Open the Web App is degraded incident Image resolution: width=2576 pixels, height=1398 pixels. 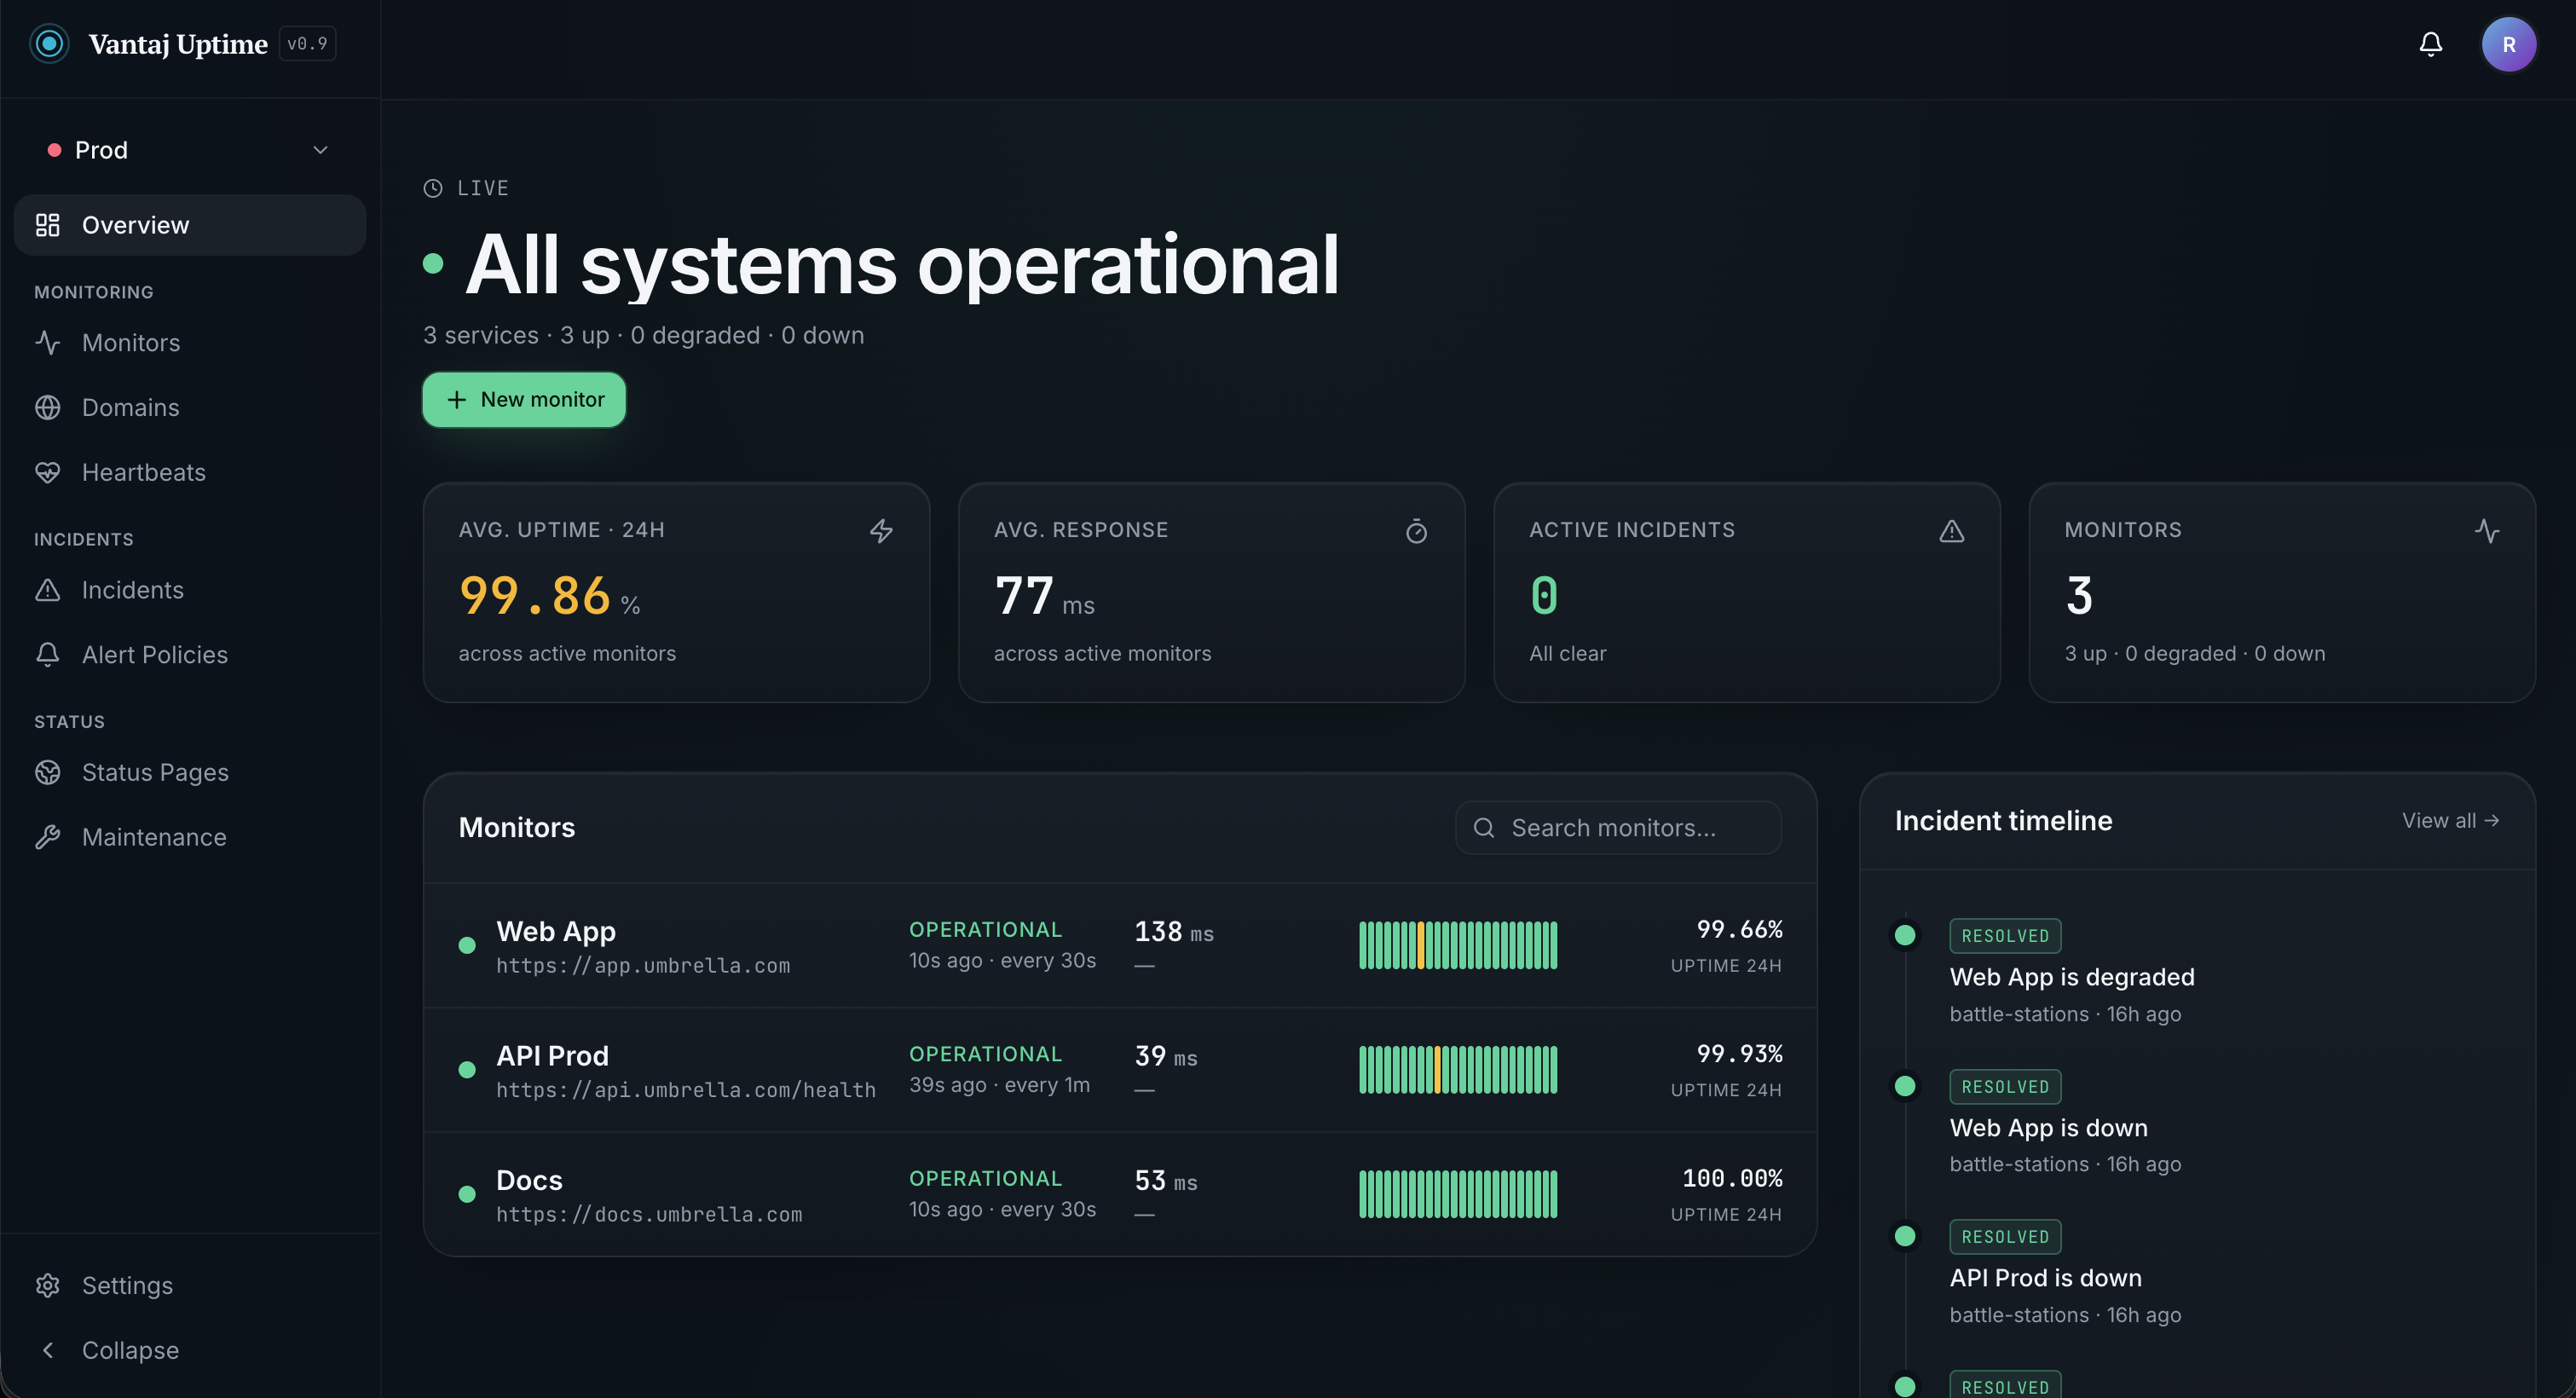pos(2072,978)
